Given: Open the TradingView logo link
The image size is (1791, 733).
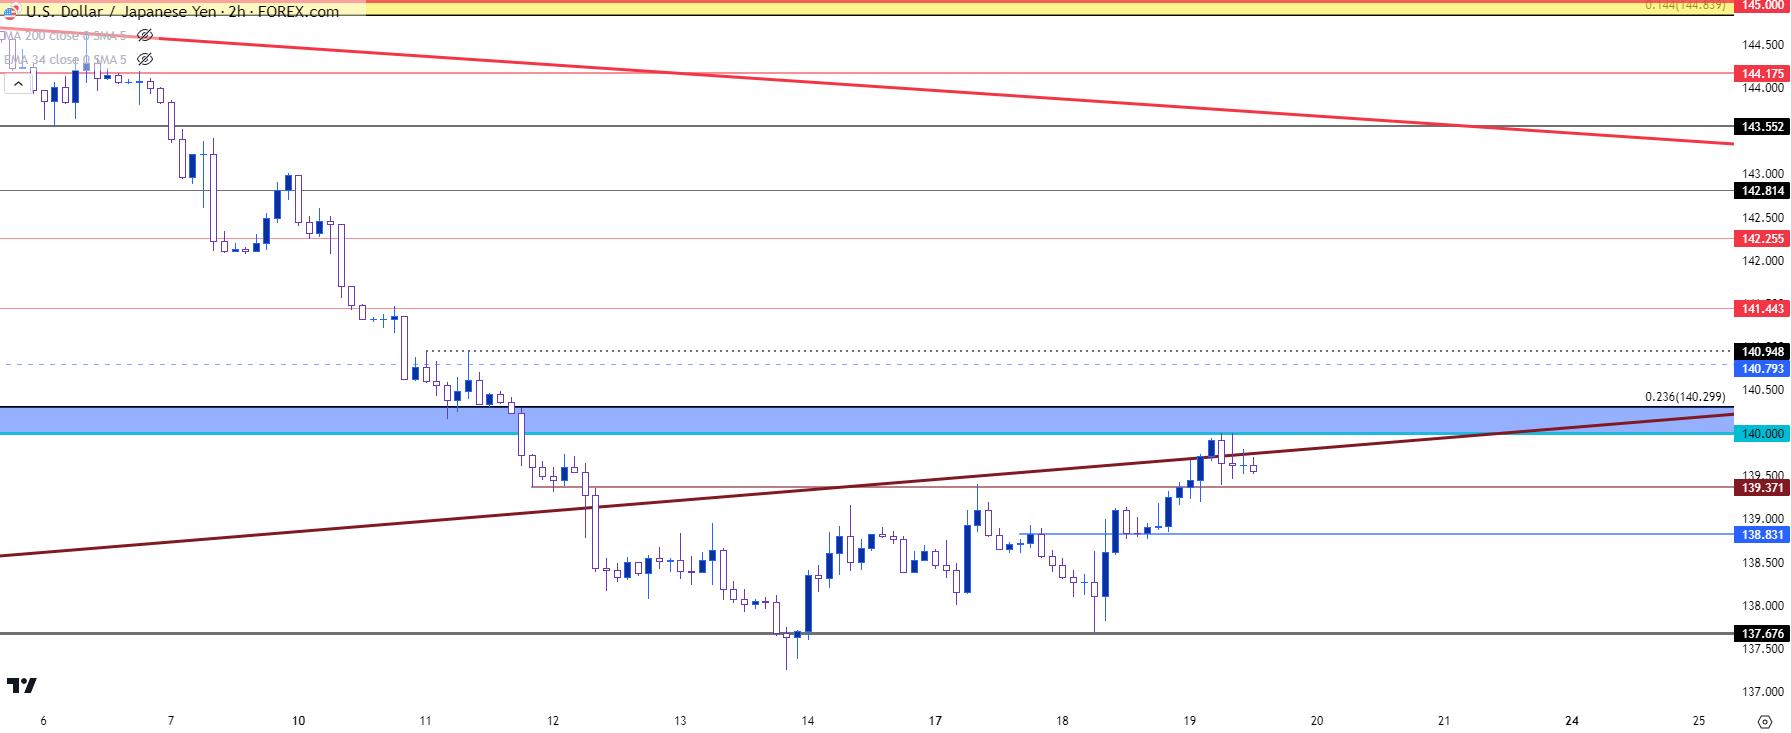Looking at the screenshot, I should click(x=21, y=685).
